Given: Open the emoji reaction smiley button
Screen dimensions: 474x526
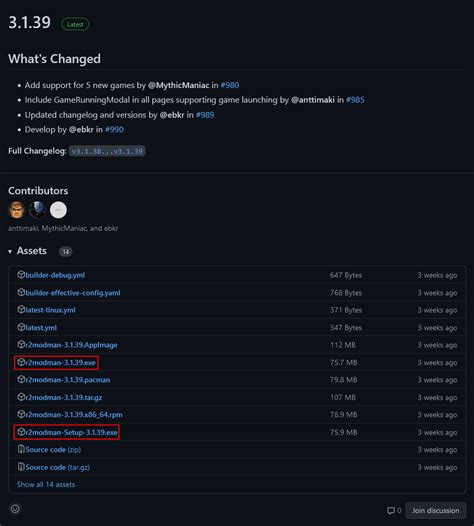Looking at the screenshot, I should [15, 509].
